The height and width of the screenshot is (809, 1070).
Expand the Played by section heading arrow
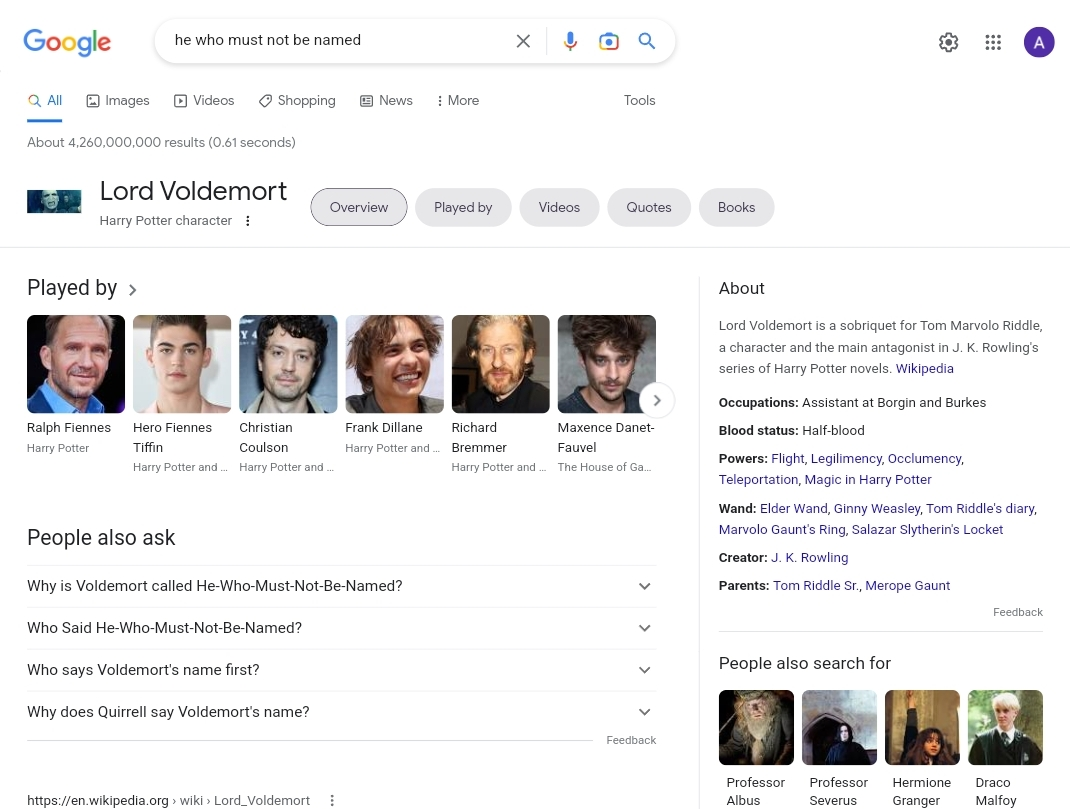[x=132, y=290]
